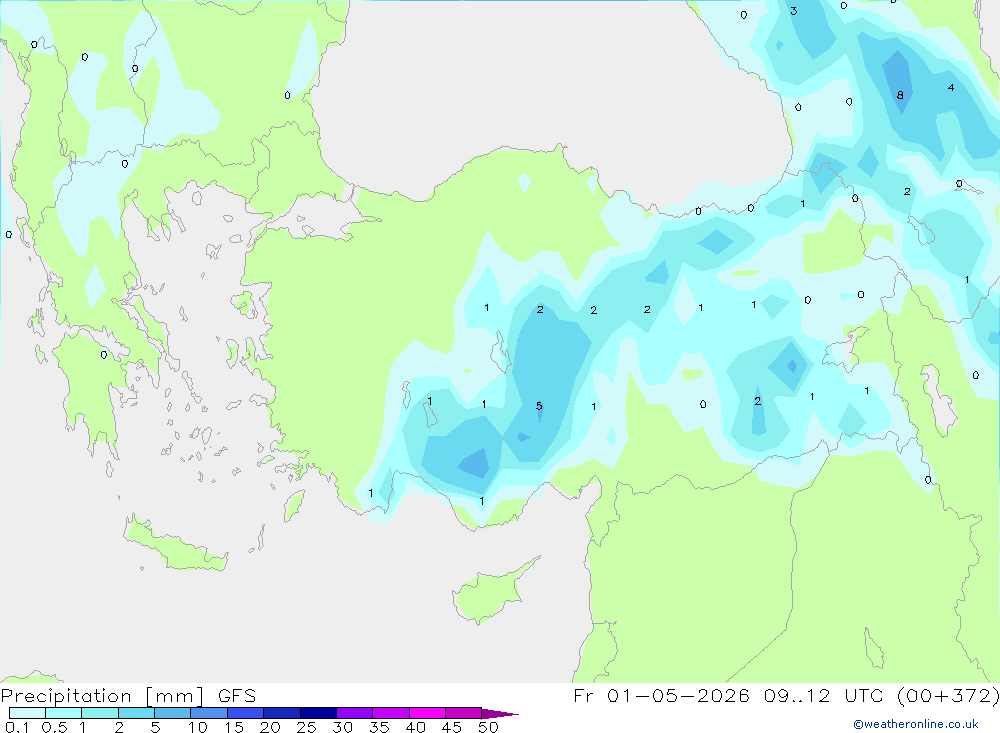Viewport: 1000px width, 733px height.
Task: Click the legend label "0.1"
Action: coord(17,727)
